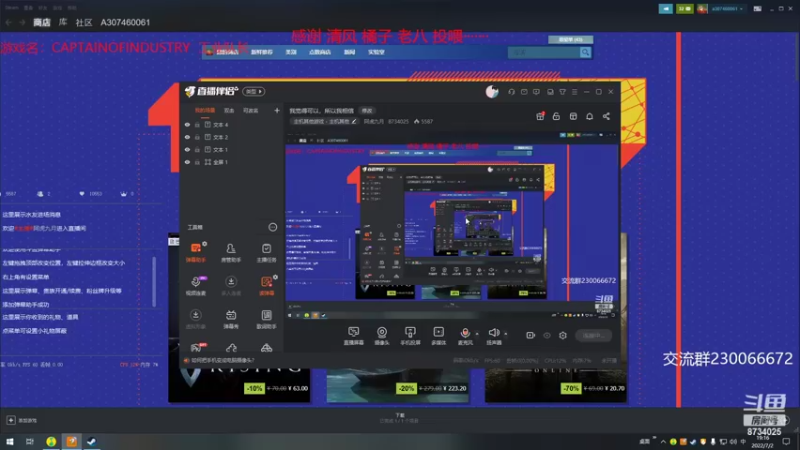800x450 pixels.
Task: Open the 弹幕秀 tool
Action: pos(231,319)
